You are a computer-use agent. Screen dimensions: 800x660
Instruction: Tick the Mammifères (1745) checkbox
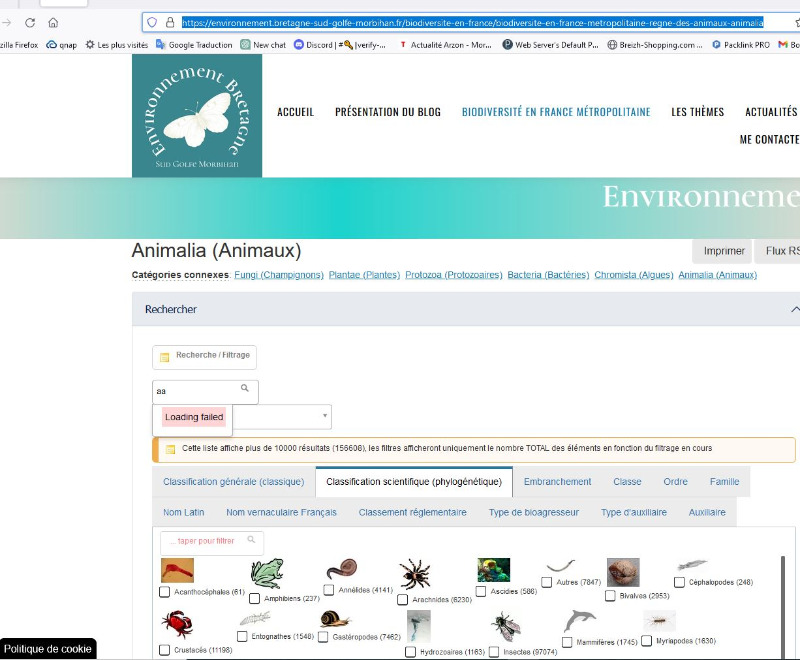click(567, 642)
